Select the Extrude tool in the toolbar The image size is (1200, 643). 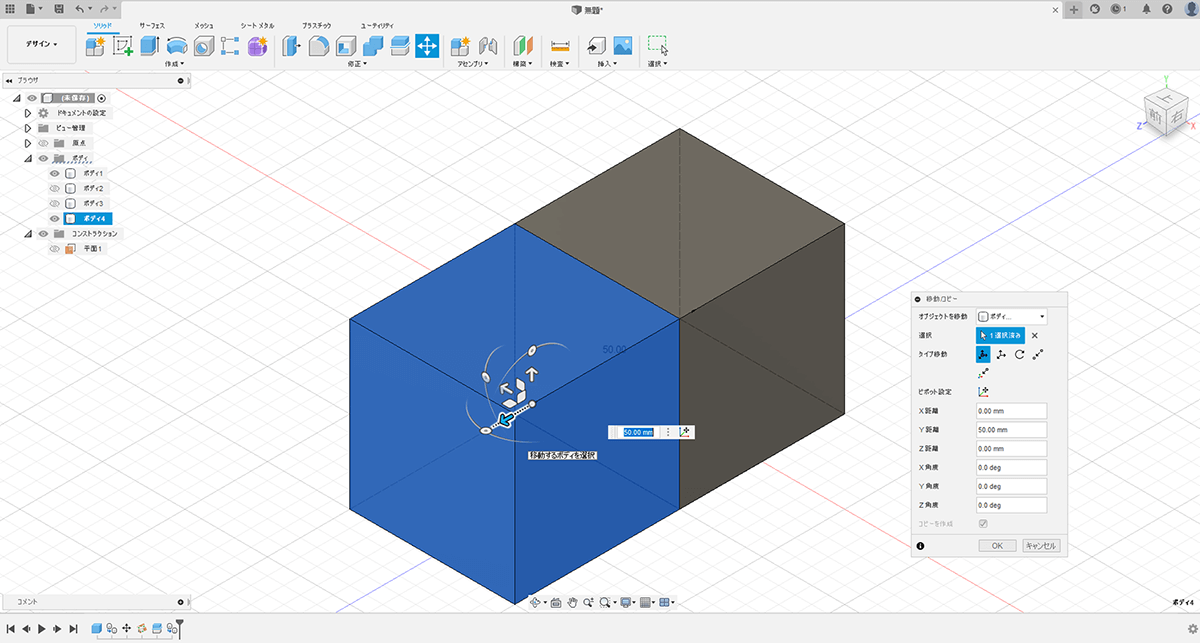click(x=149, y=46)
